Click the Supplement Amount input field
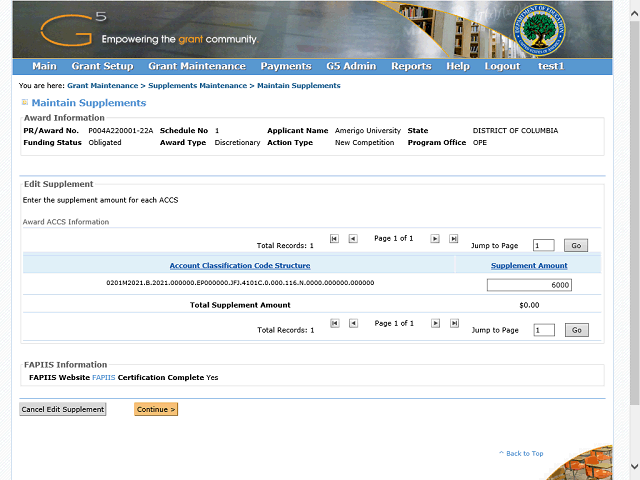Image resolution: width=640 pixels, height=480 pixels. coord(529,285)
